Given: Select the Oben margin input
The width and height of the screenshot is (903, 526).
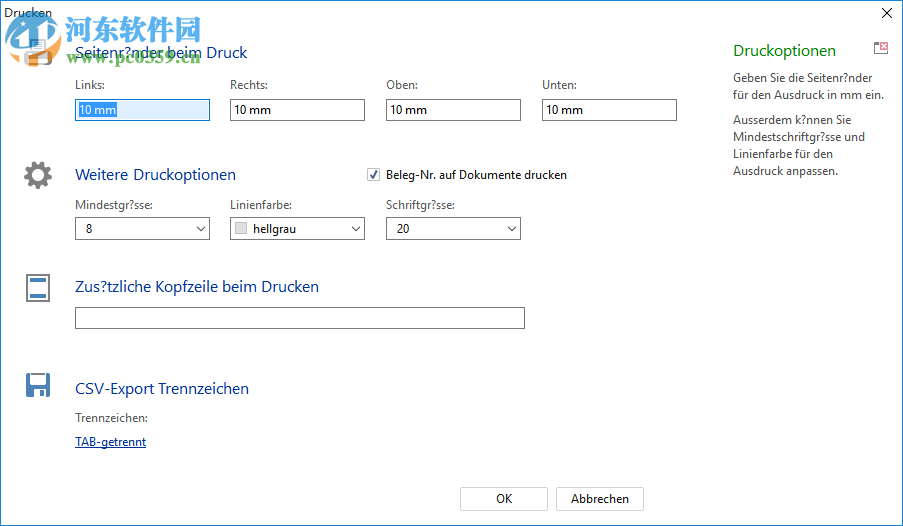Looking at the screenshot, I should tap(453, 110).
